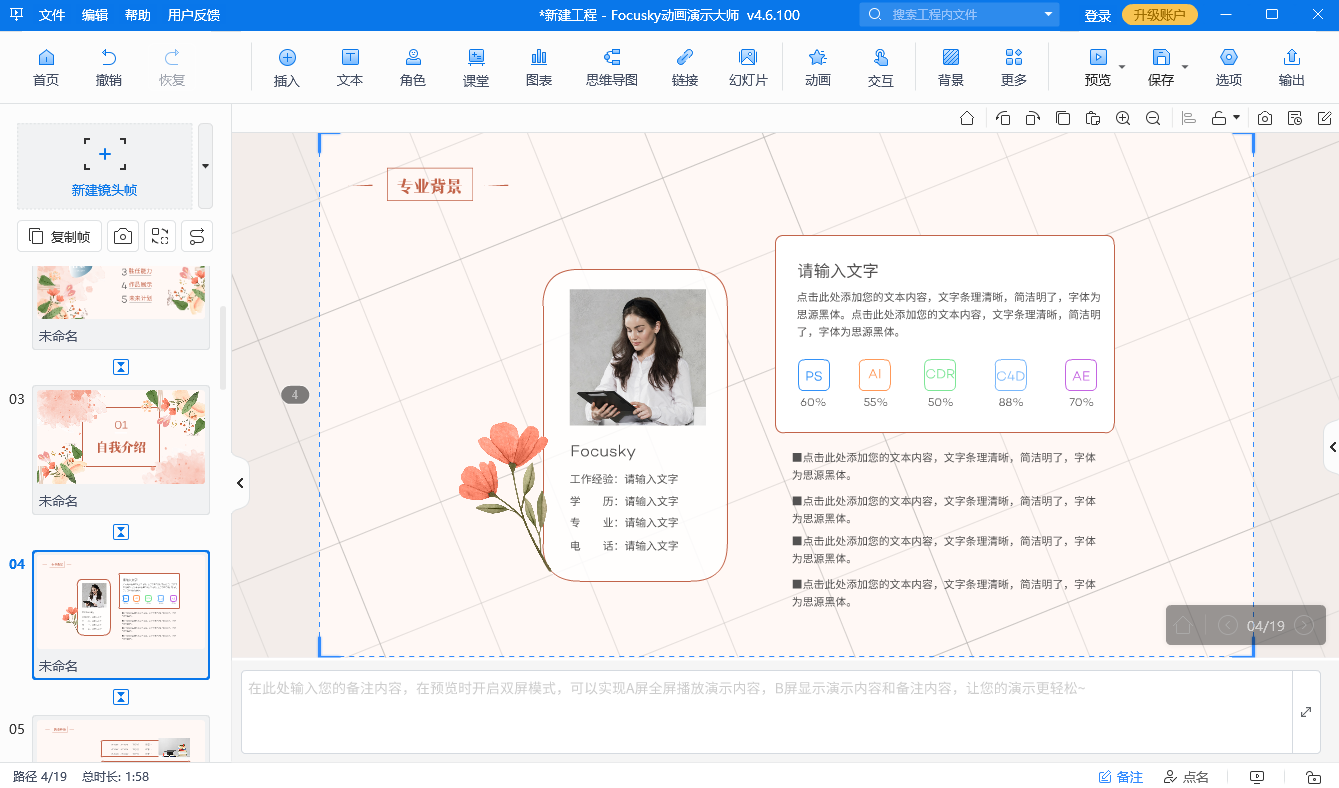Click the 新建镜头帧 new frame button

click(x=105, y=166)
